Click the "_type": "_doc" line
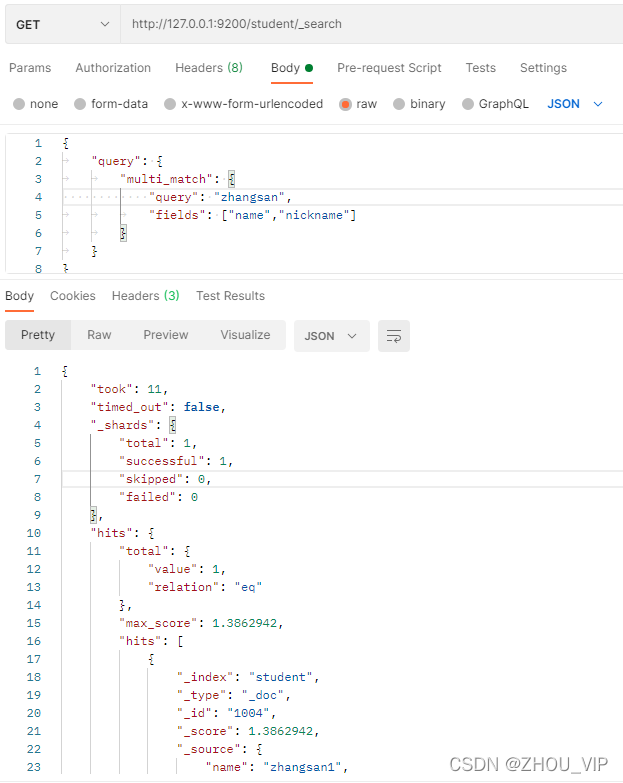Image resolution: width=623 pixels, height=783 pixels. [234, 695]
